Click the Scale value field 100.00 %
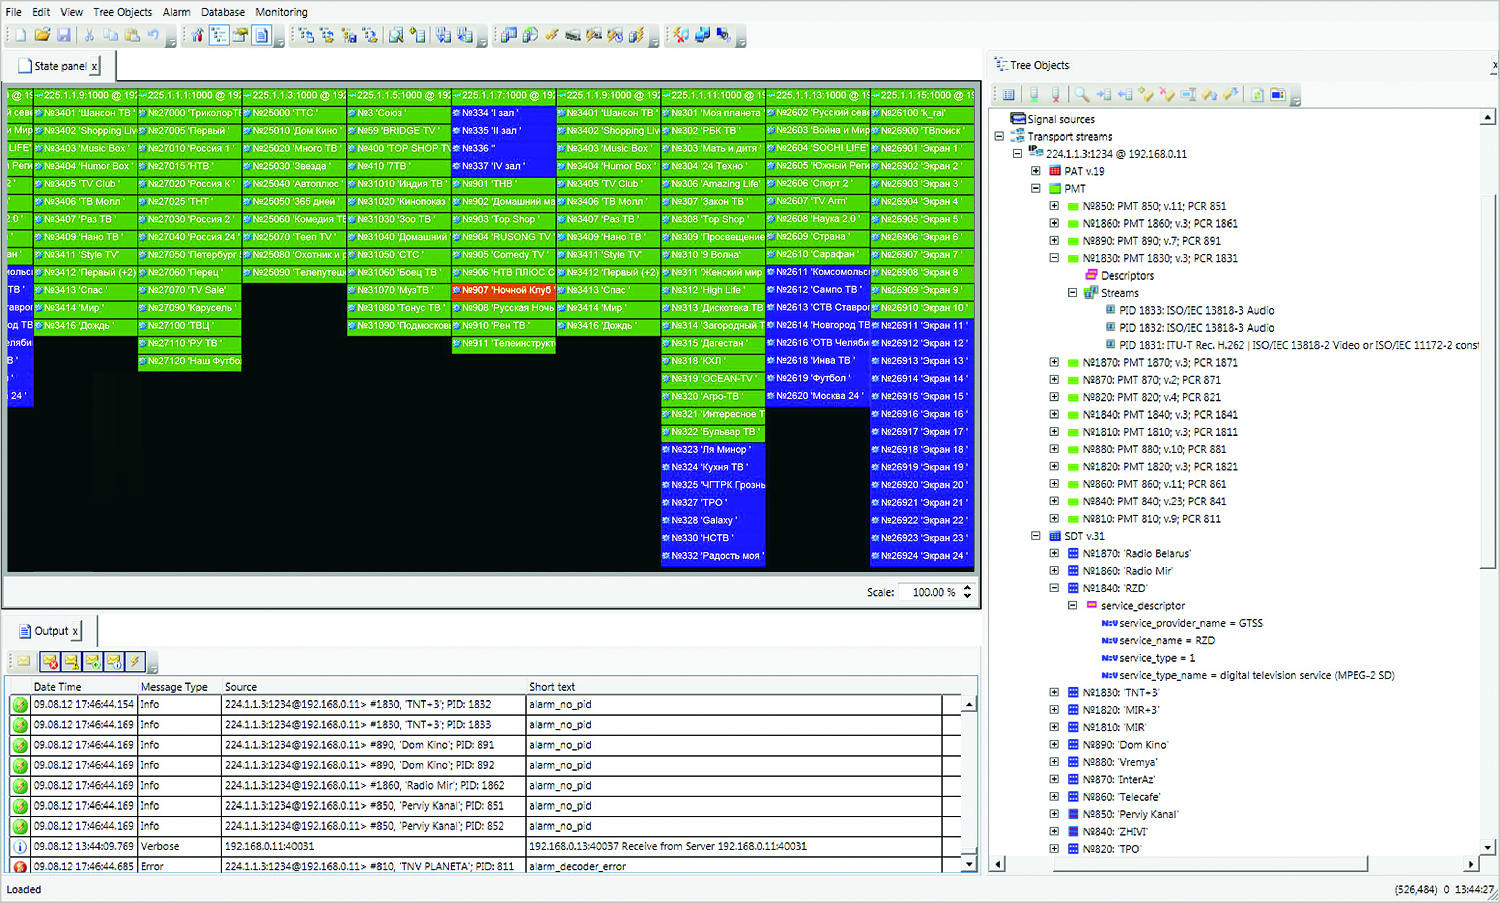Screen dimensions: 1500x903 coord(930,592)
